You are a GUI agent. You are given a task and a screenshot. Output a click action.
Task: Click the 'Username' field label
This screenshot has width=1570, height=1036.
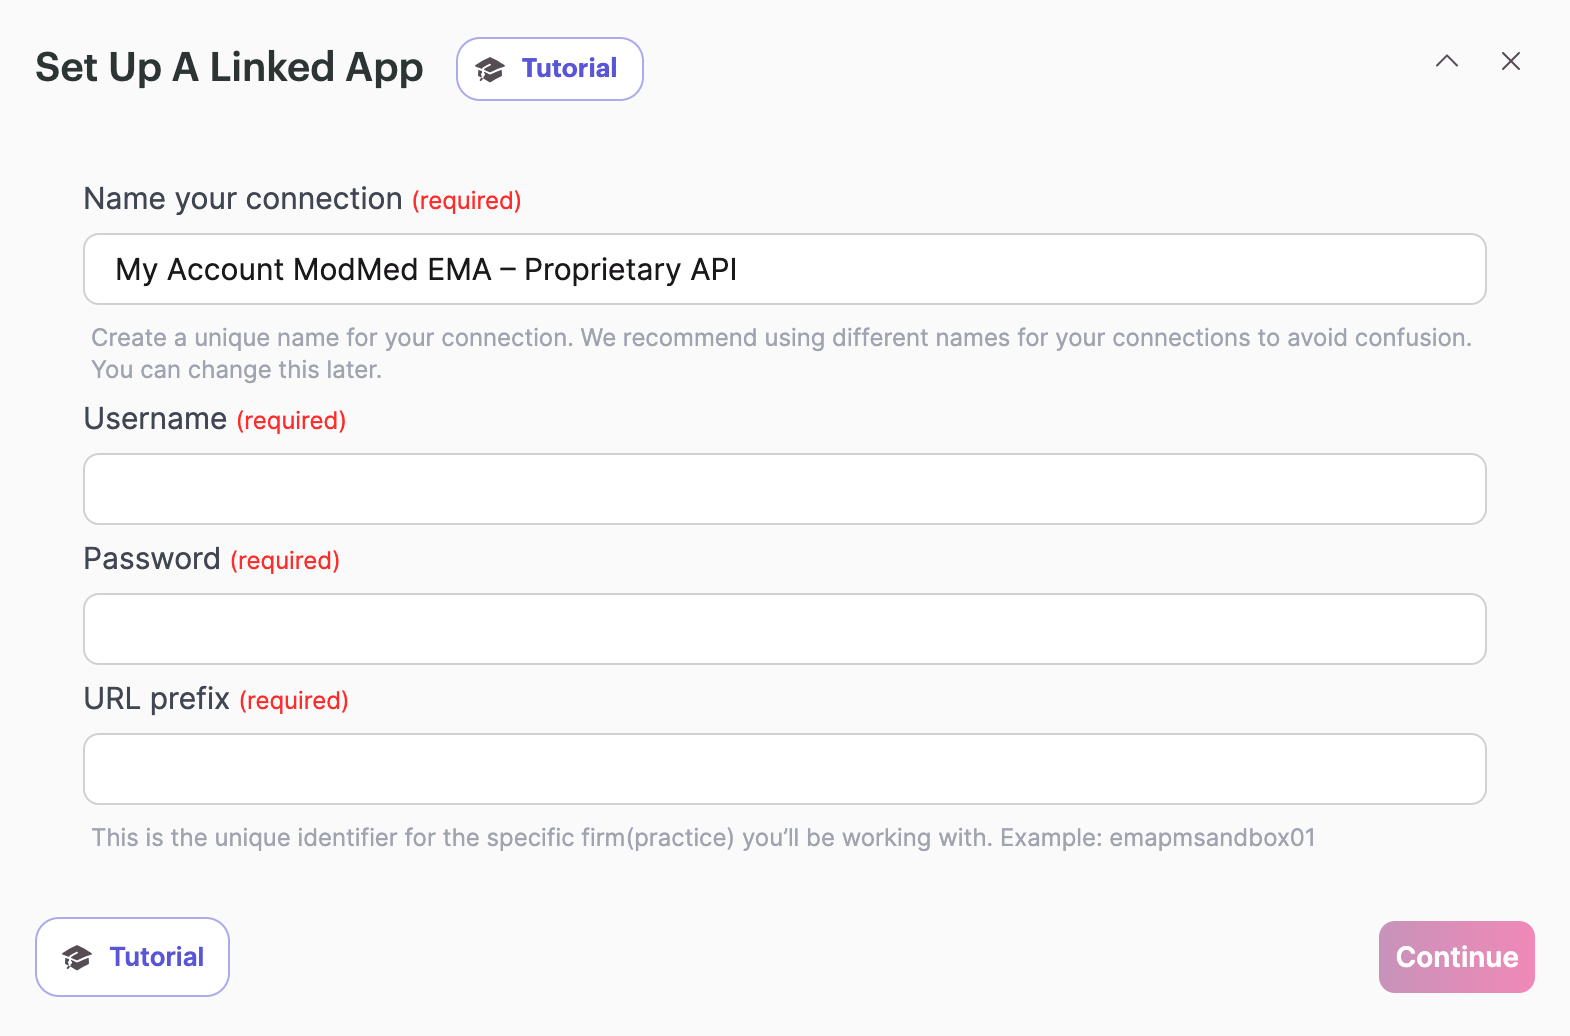tap(155, 418)
